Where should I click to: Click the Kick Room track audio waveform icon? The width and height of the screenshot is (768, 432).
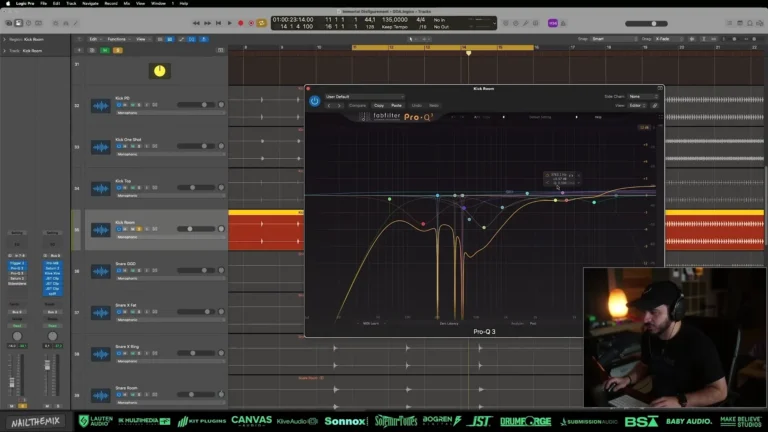[100, 229]
